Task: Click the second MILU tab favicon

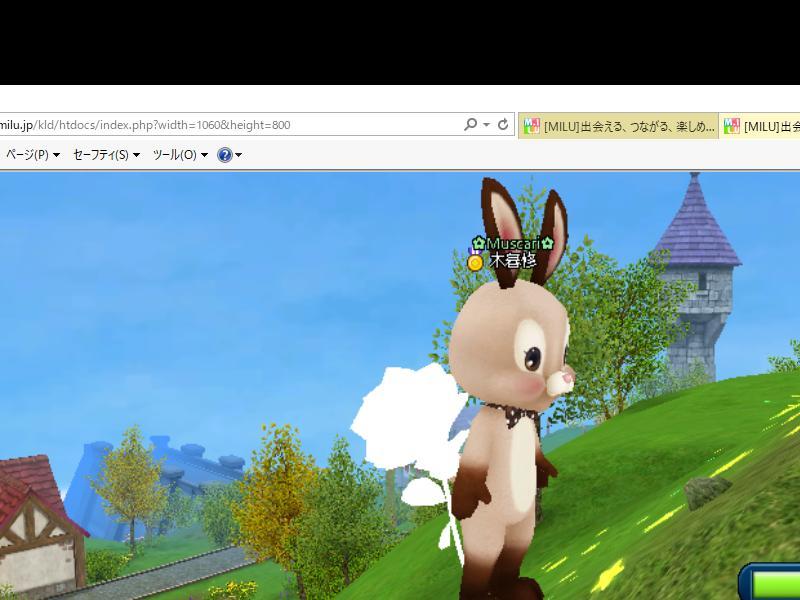Action: tap(732, 126)
